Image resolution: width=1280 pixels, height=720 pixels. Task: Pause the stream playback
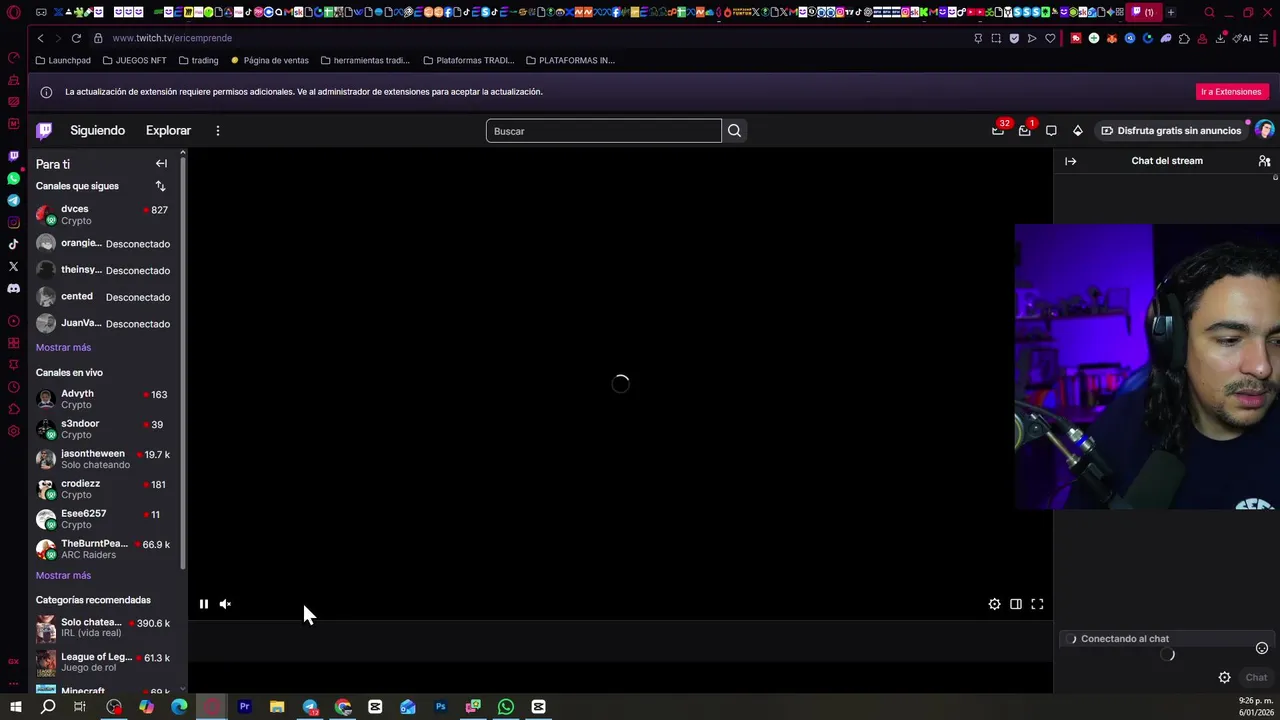(203, 604)
